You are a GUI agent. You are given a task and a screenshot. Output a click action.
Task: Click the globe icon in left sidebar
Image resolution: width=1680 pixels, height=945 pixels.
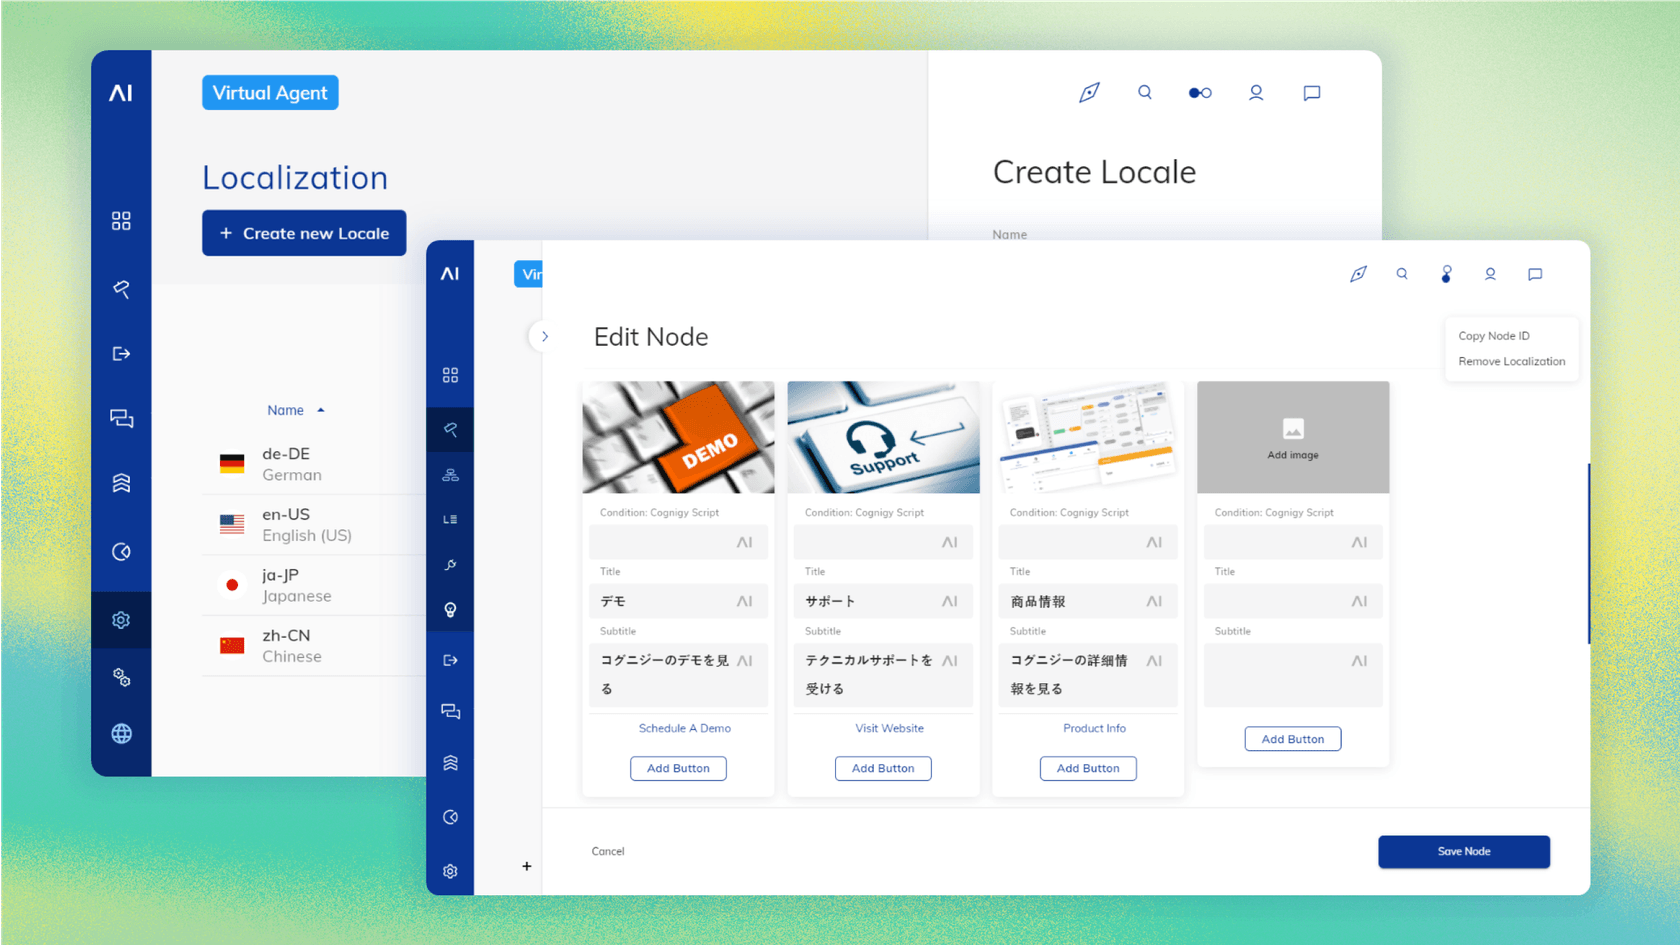pyautogui.click(x=121, y=734)
